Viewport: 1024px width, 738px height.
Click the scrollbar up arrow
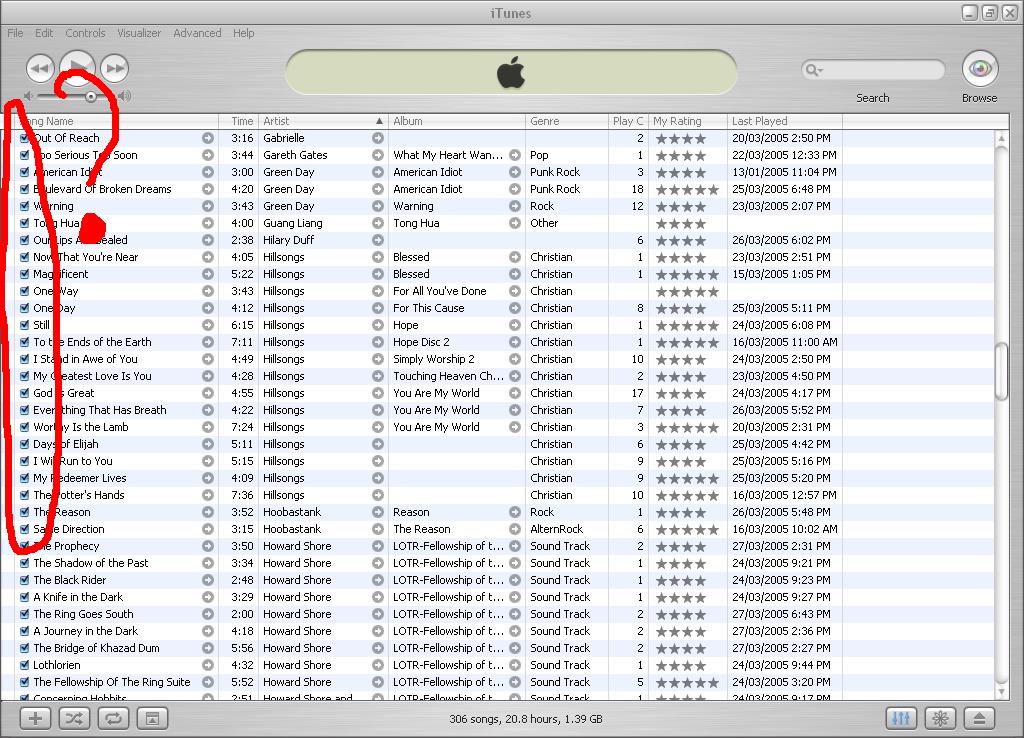tap(1002, 138)
